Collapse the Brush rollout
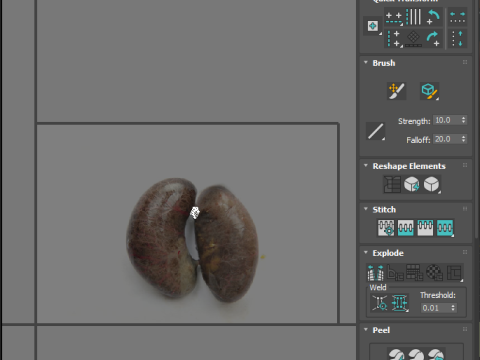 [x=366, y=62]
